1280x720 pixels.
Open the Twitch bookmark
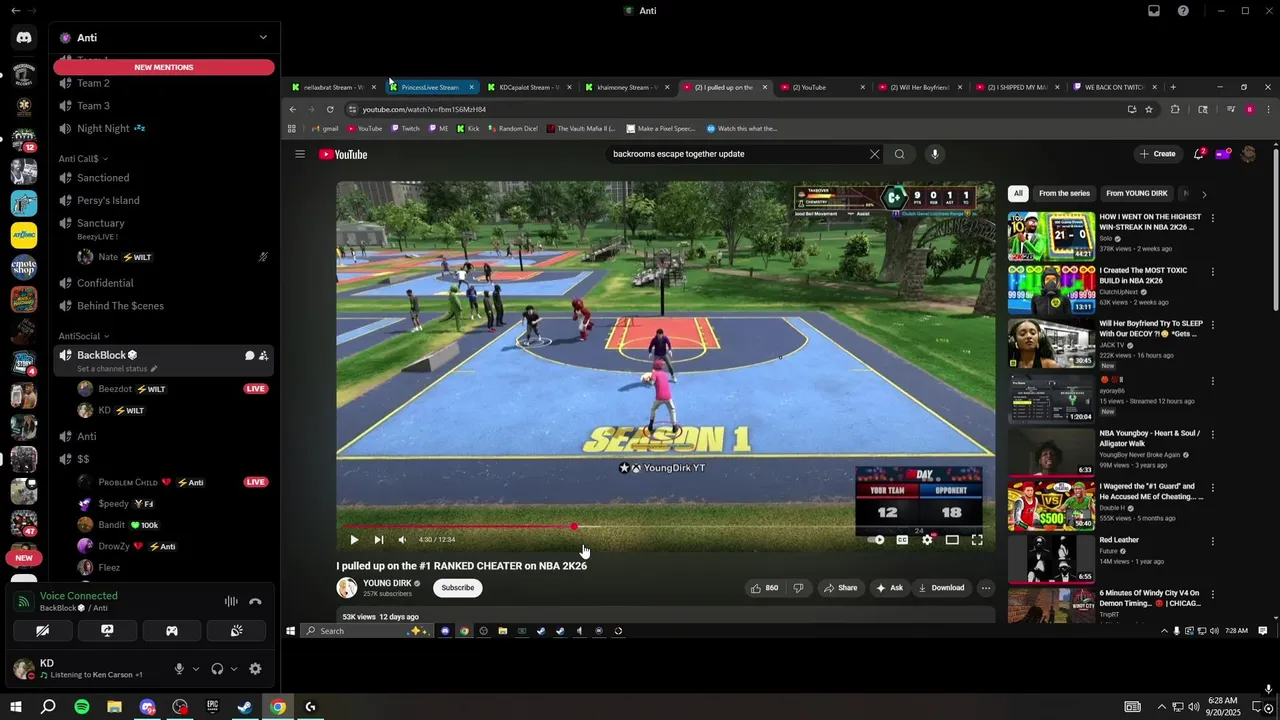(x=405, y=128)
